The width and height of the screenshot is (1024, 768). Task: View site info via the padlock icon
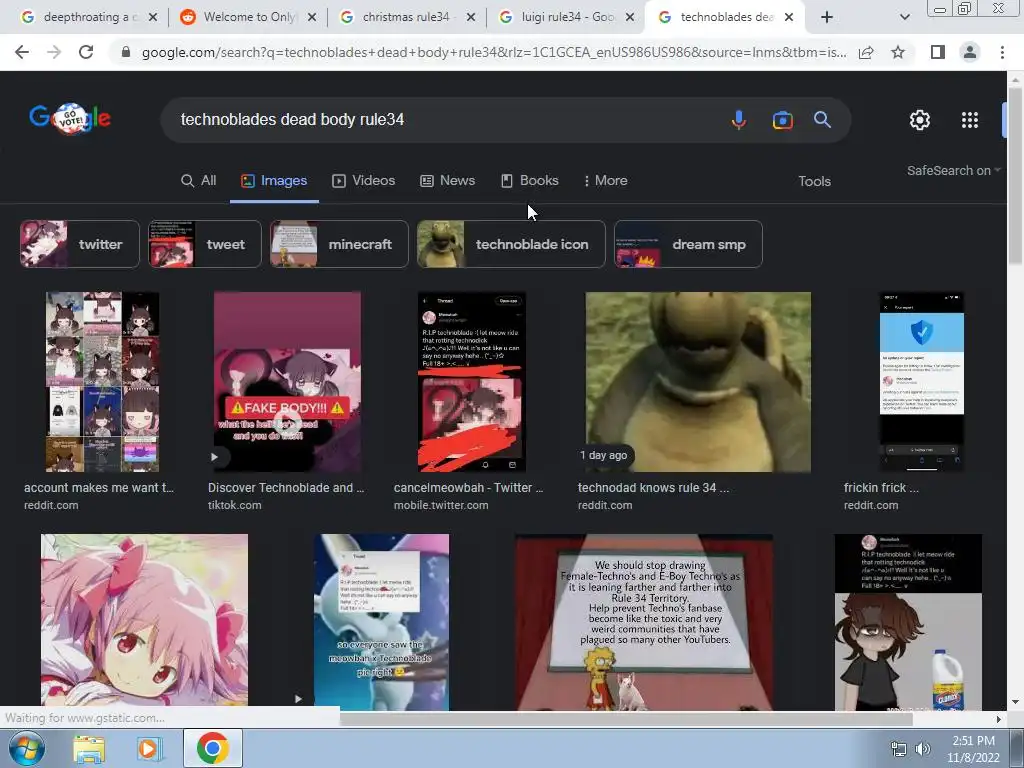tap(126, 52)
